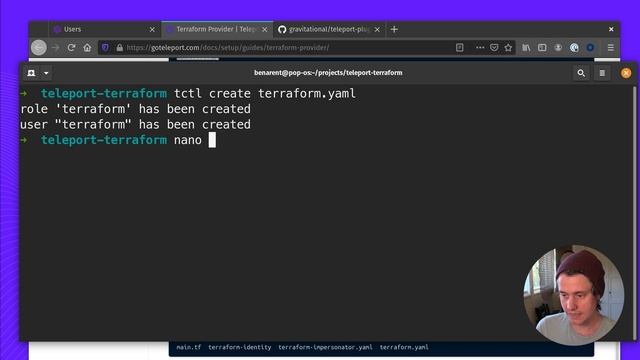640x360 pixels.
Task: Open the Firefox home page
Action: point(87,48)
